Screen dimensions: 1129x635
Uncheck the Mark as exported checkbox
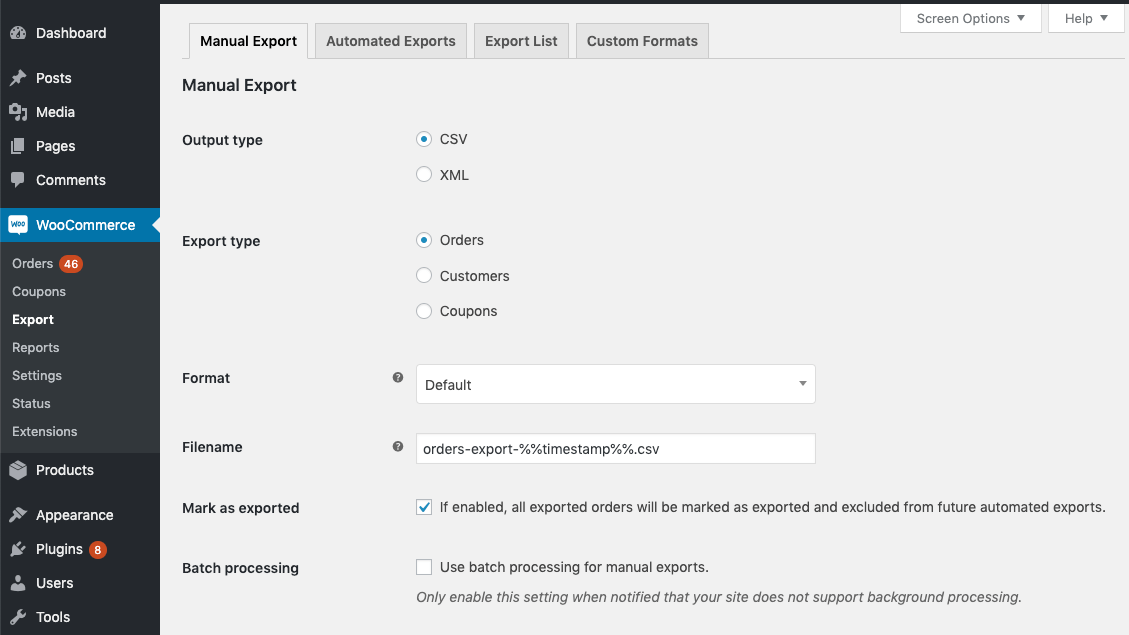[424, 507]
